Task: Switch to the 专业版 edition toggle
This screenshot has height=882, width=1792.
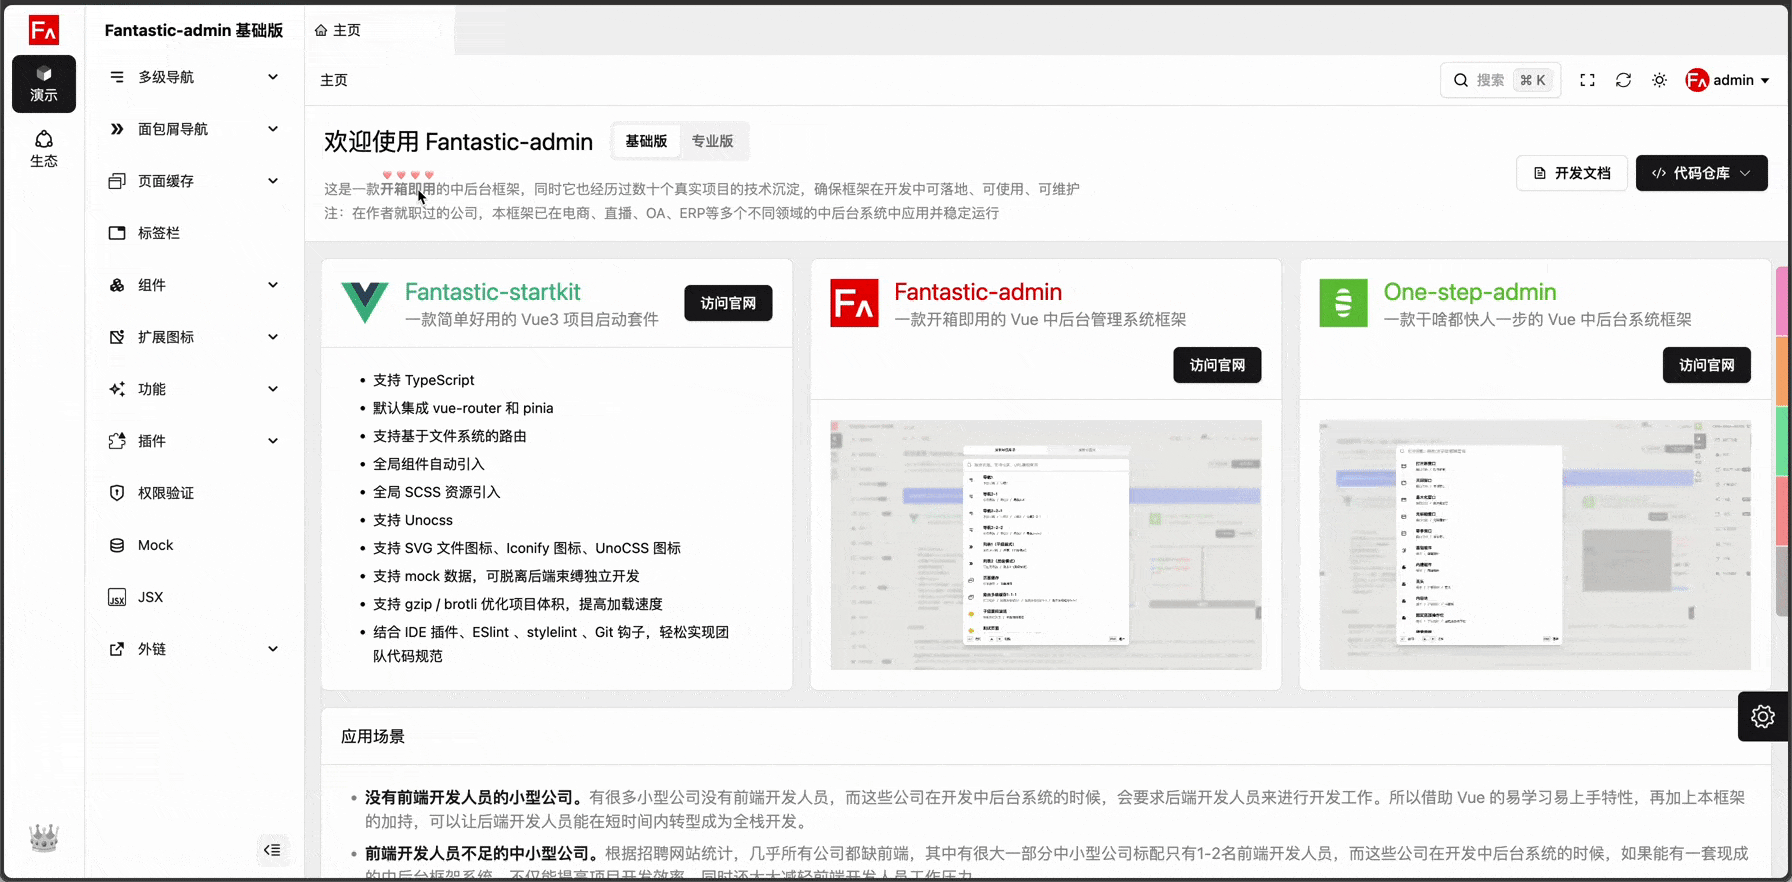Action: pos(712,141)
